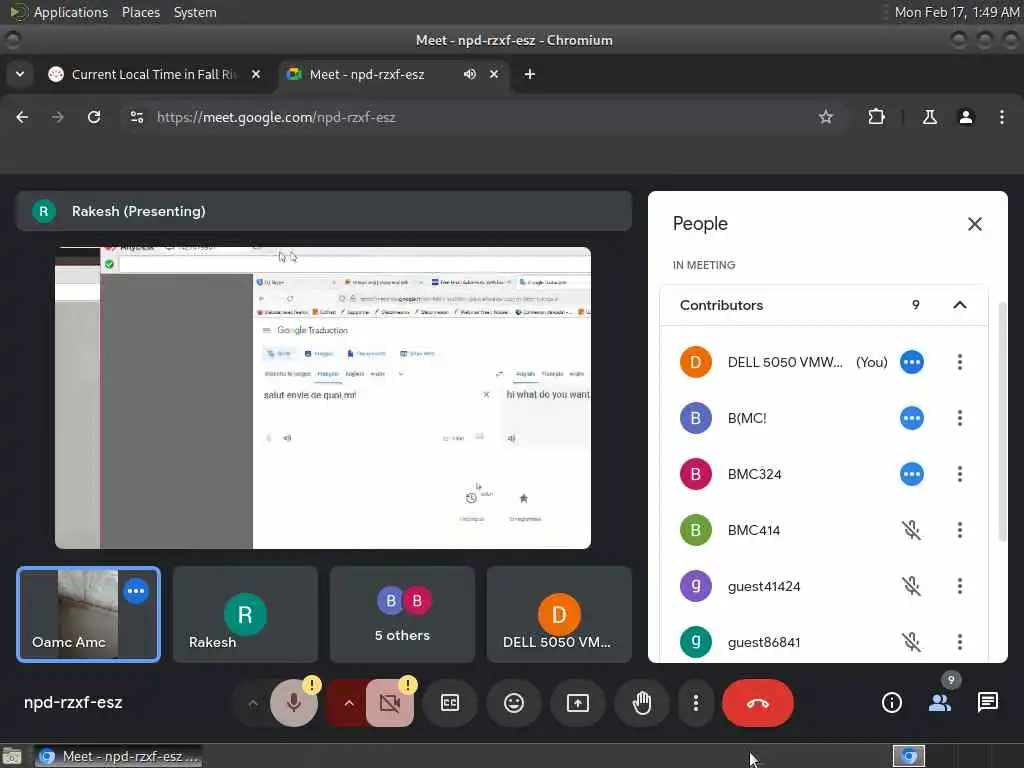Open the Extensions puzzle icon
Viewport: 1024px width, 768px height.
click(x=876, y=117)
